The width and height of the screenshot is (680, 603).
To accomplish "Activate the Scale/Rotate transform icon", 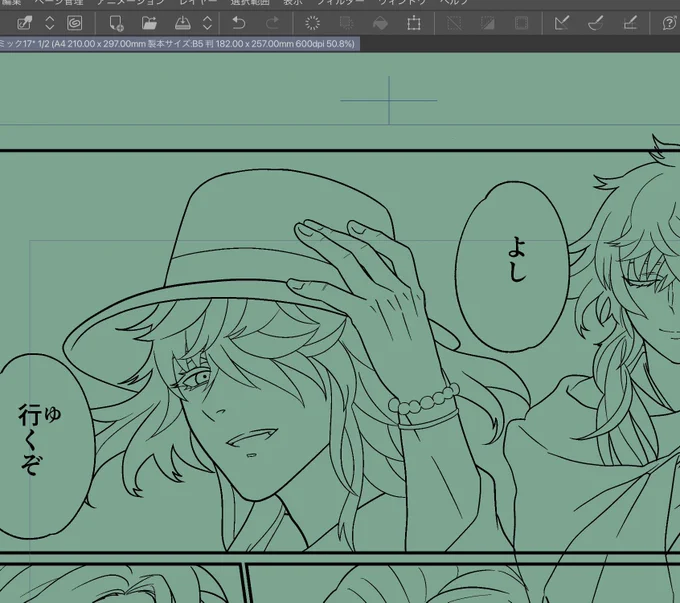I will point(414,23).
